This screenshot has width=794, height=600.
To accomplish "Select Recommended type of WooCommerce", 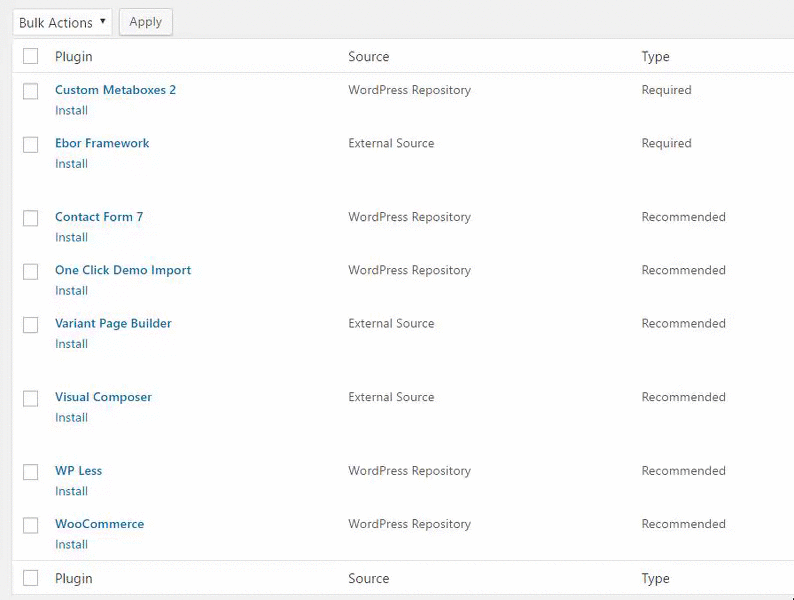I will (684, 524).
